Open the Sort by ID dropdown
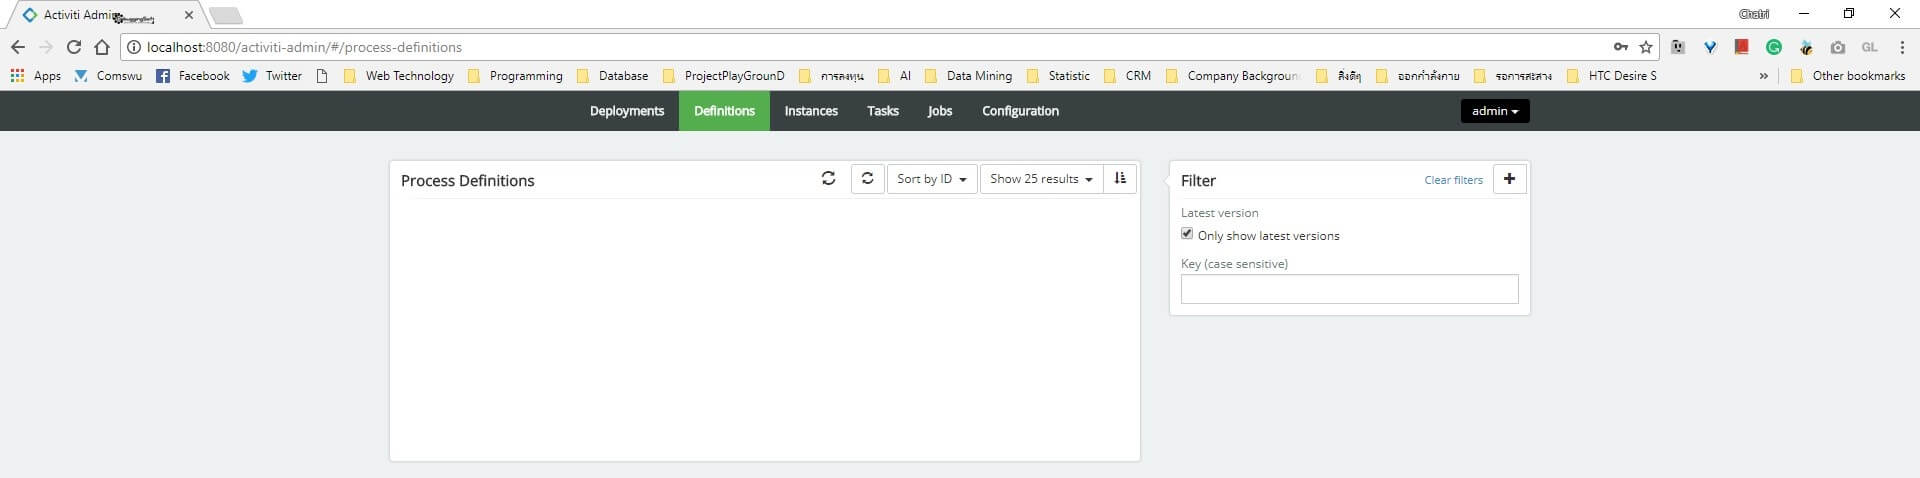The image size is (1920, 478). point(931,179)
